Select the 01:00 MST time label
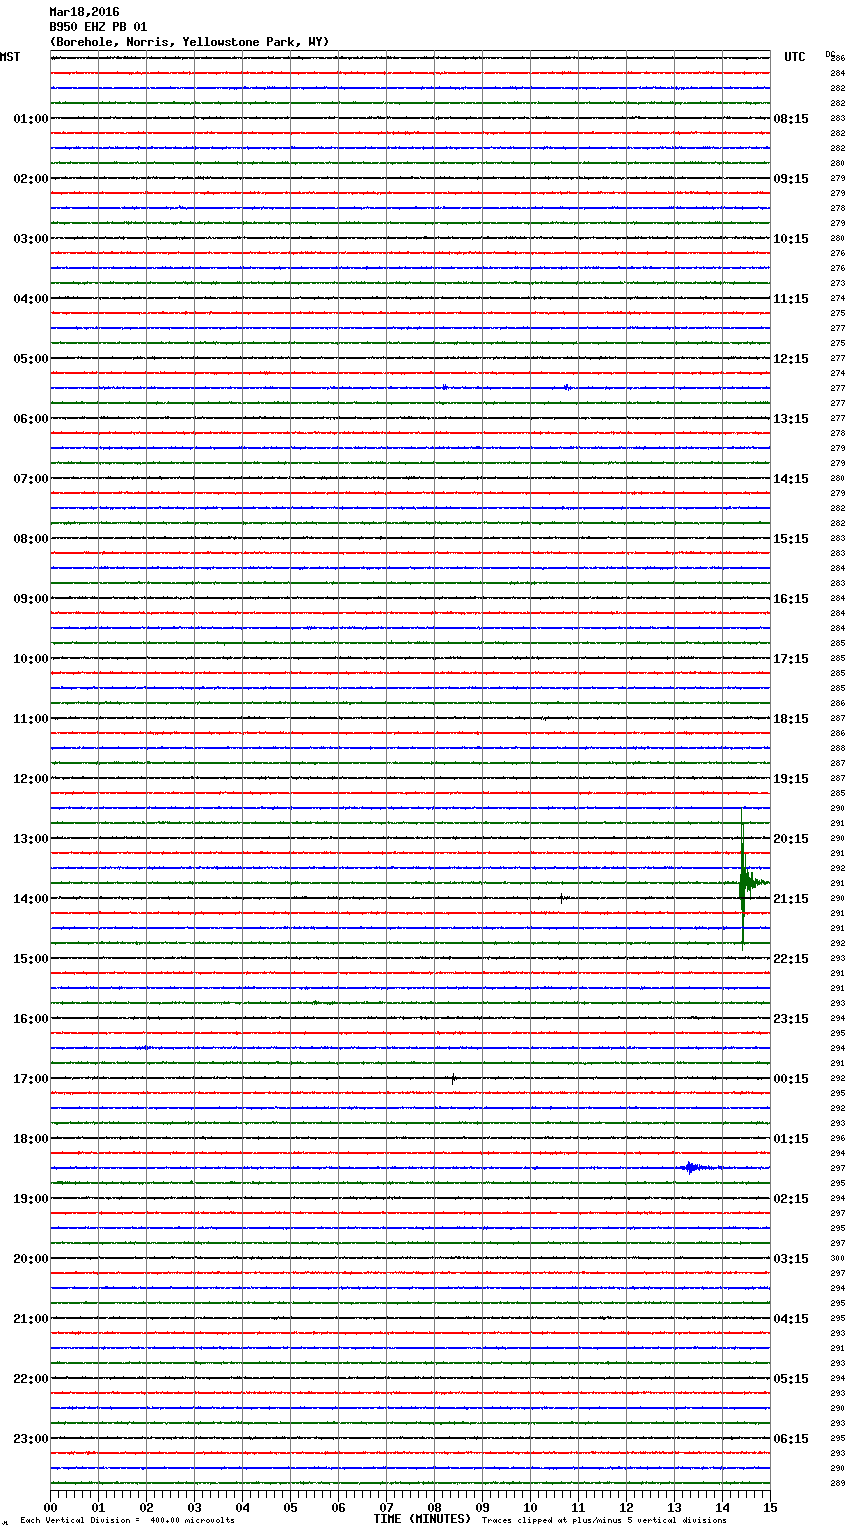Image resolution: width=850 pixels, height=1534 pixels. coord(31,119)
